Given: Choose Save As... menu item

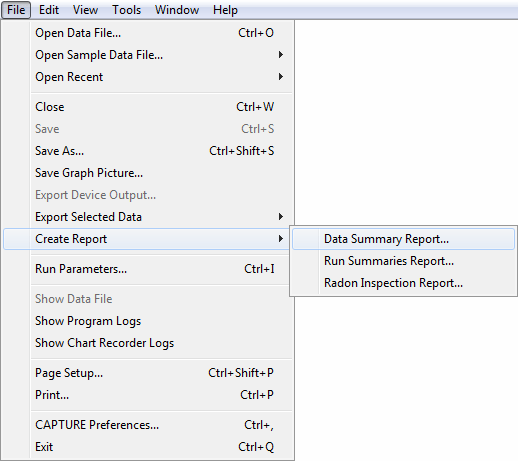Looking at the screenshot, I should tap(148, 151).
